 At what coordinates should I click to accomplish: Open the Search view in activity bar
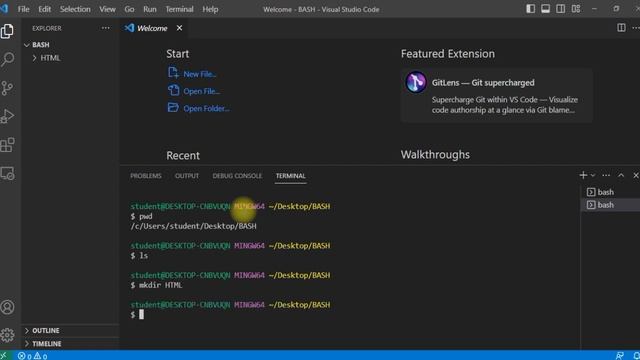coord(7,60)
